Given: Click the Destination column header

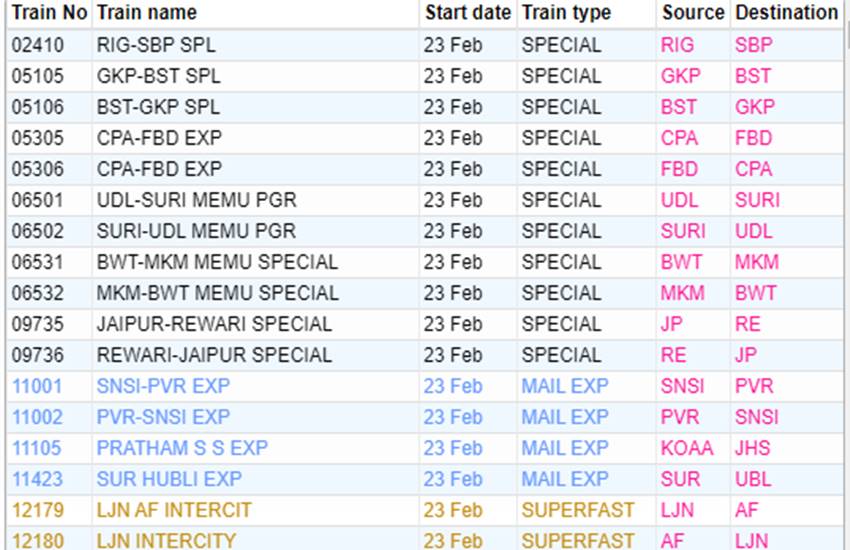Looking at the screenshot, I should pyautogui.click(x=786, y=12).
